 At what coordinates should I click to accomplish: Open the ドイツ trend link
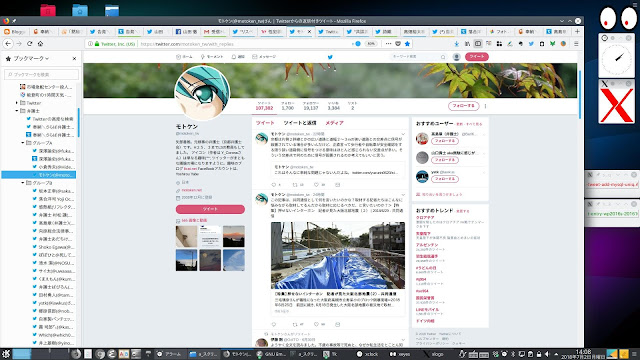click(x=425, y=321)
